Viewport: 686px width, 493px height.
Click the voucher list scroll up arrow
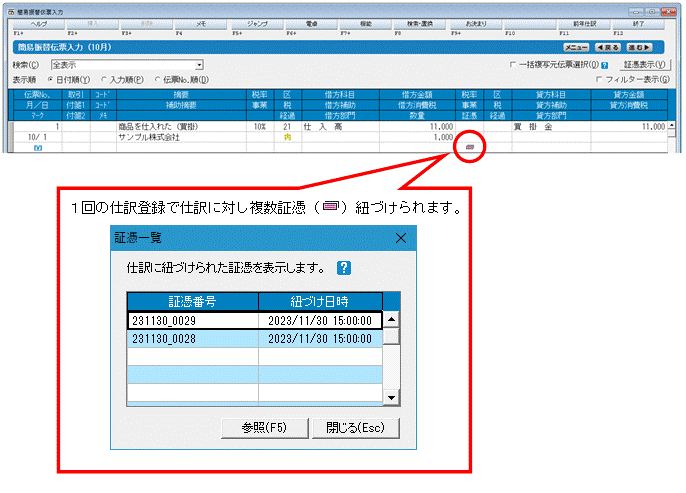[392, 319]
